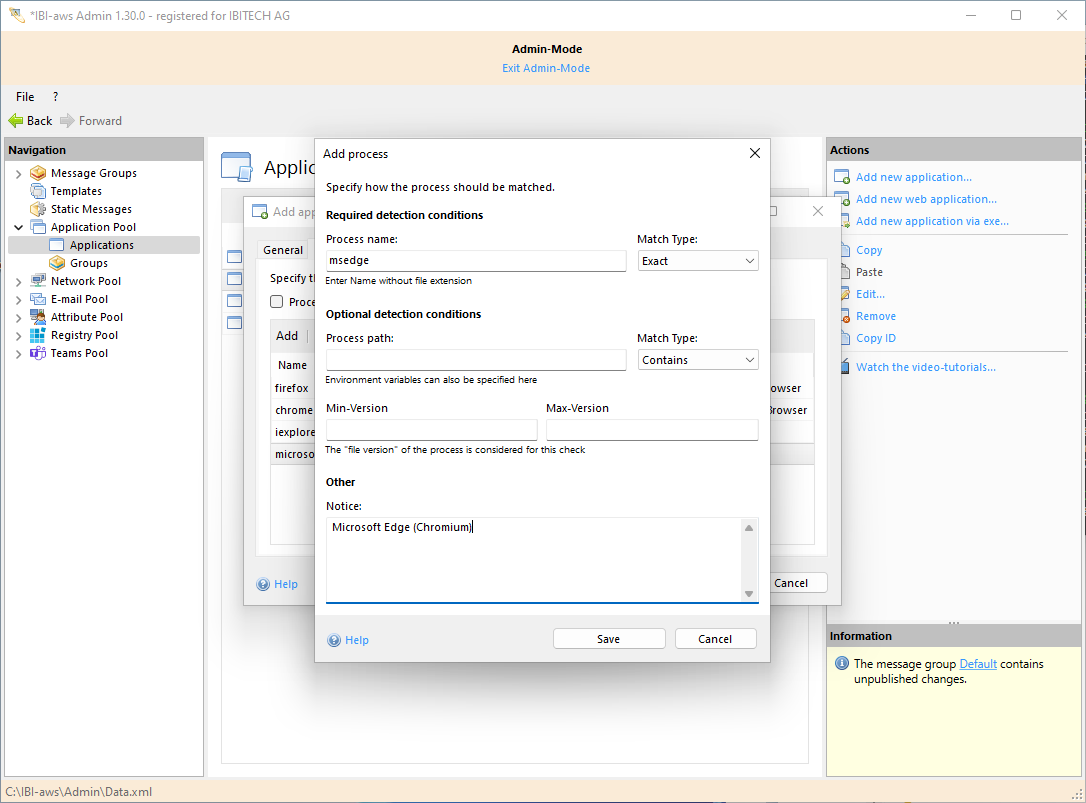
Task: Select the Teams Pool icon
Action: pos(37,352)
